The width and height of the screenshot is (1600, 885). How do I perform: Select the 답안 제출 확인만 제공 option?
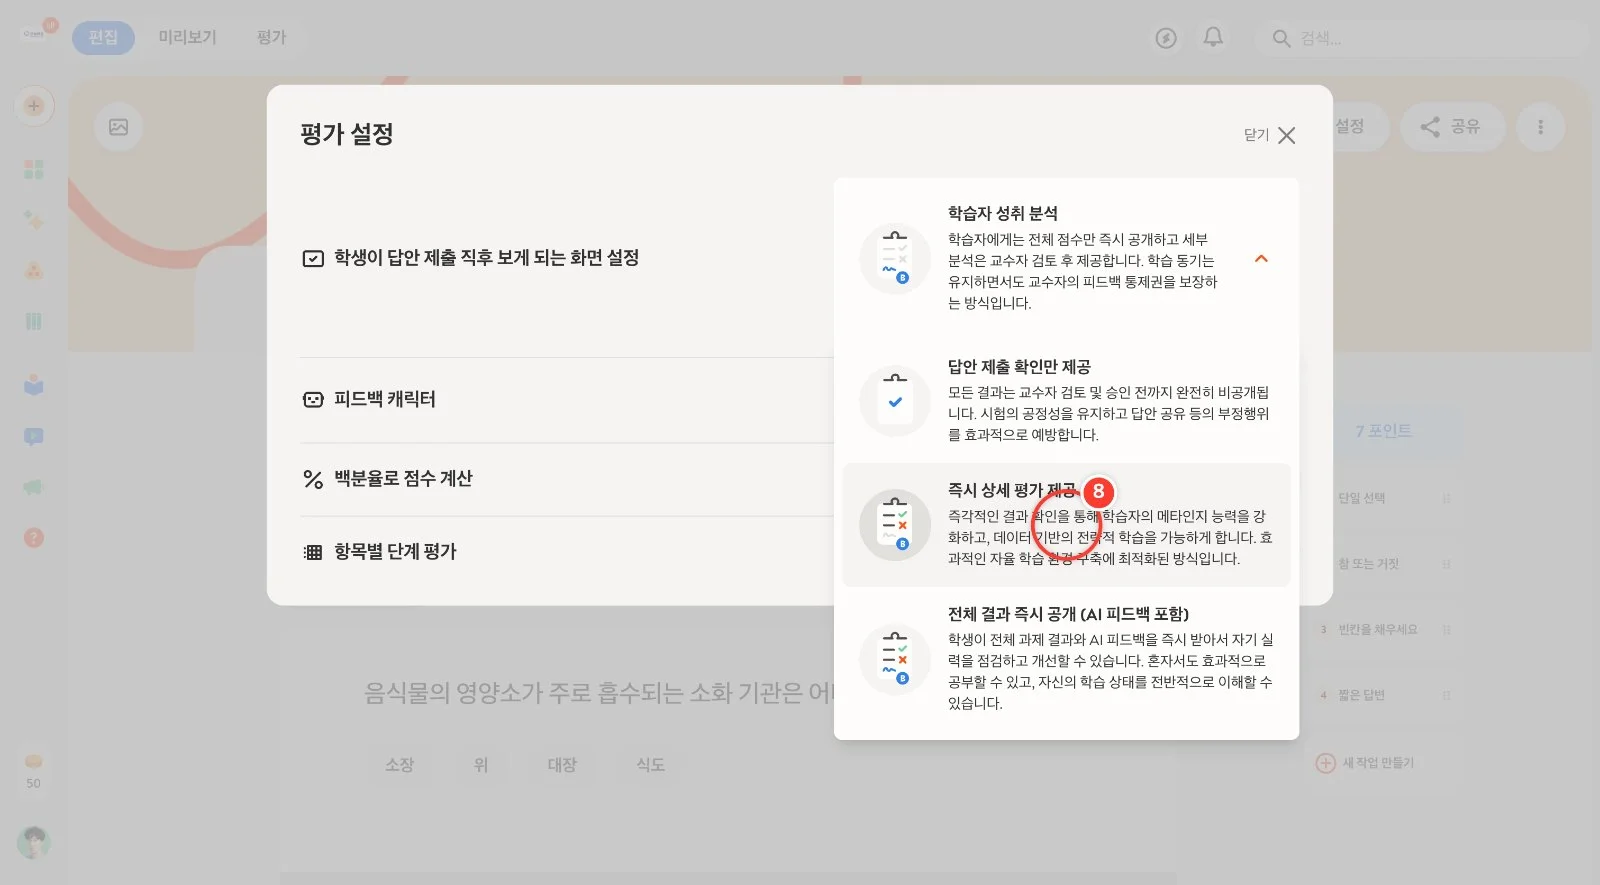point(1066,401)
